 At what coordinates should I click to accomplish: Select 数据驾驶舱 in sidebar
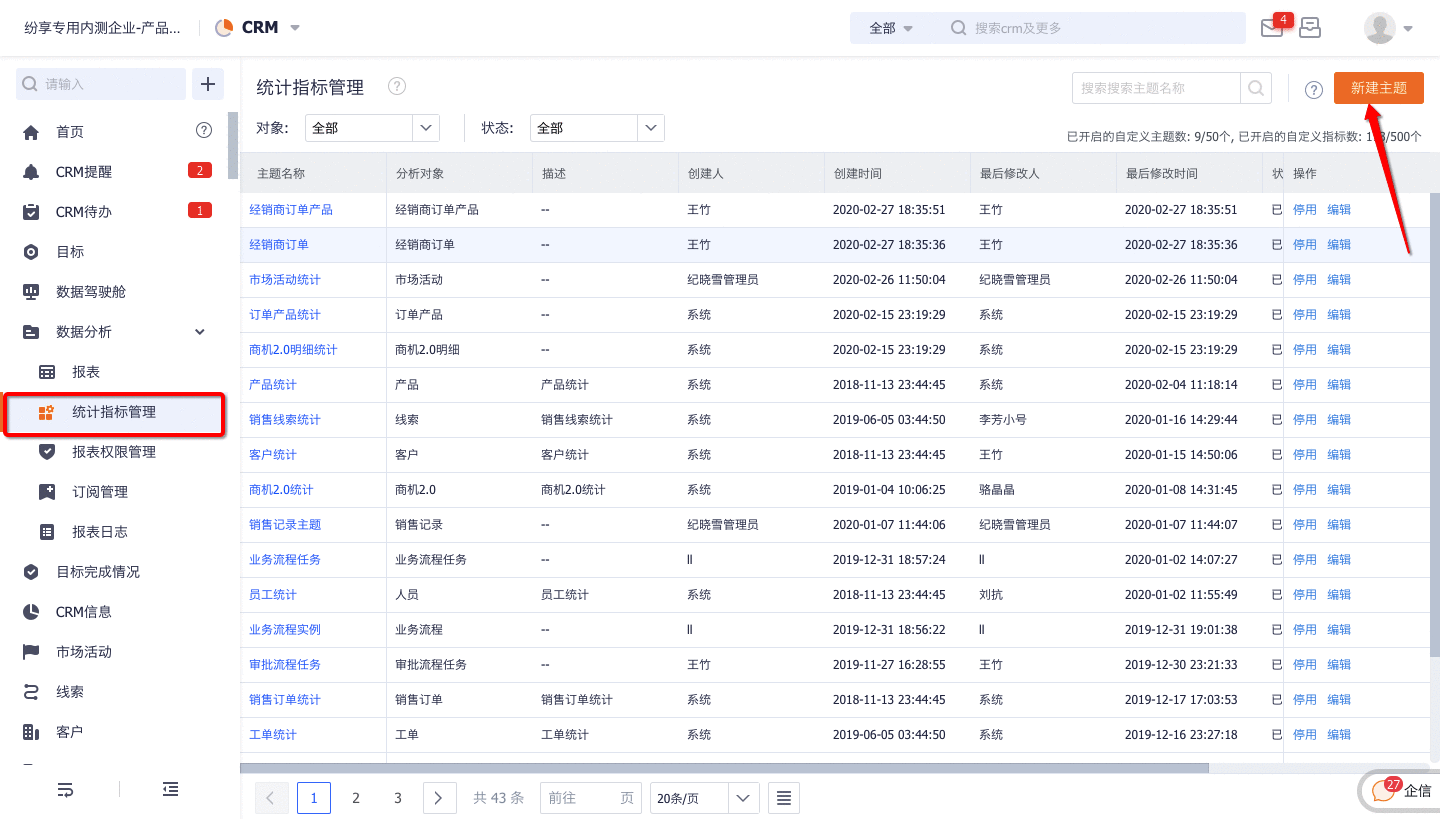pos(91,292)
